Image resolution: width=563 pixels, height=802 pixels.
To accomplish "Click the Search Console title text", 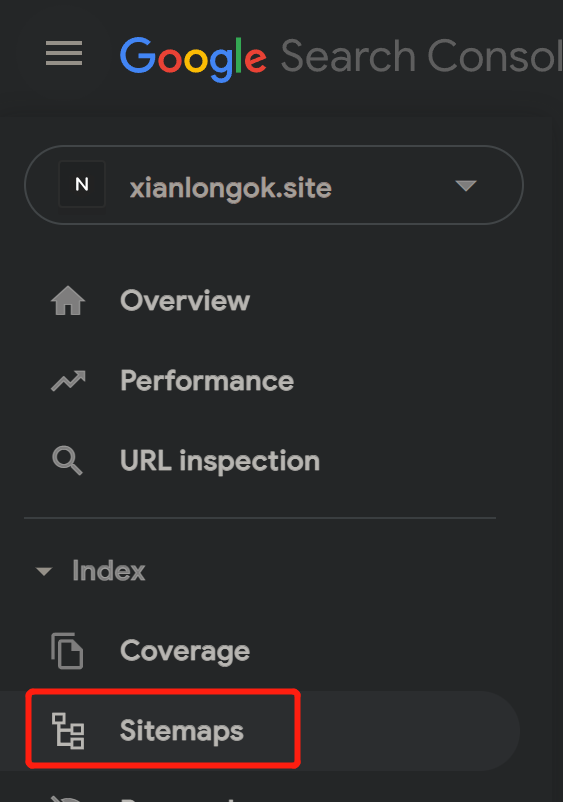I will point(421,56).
